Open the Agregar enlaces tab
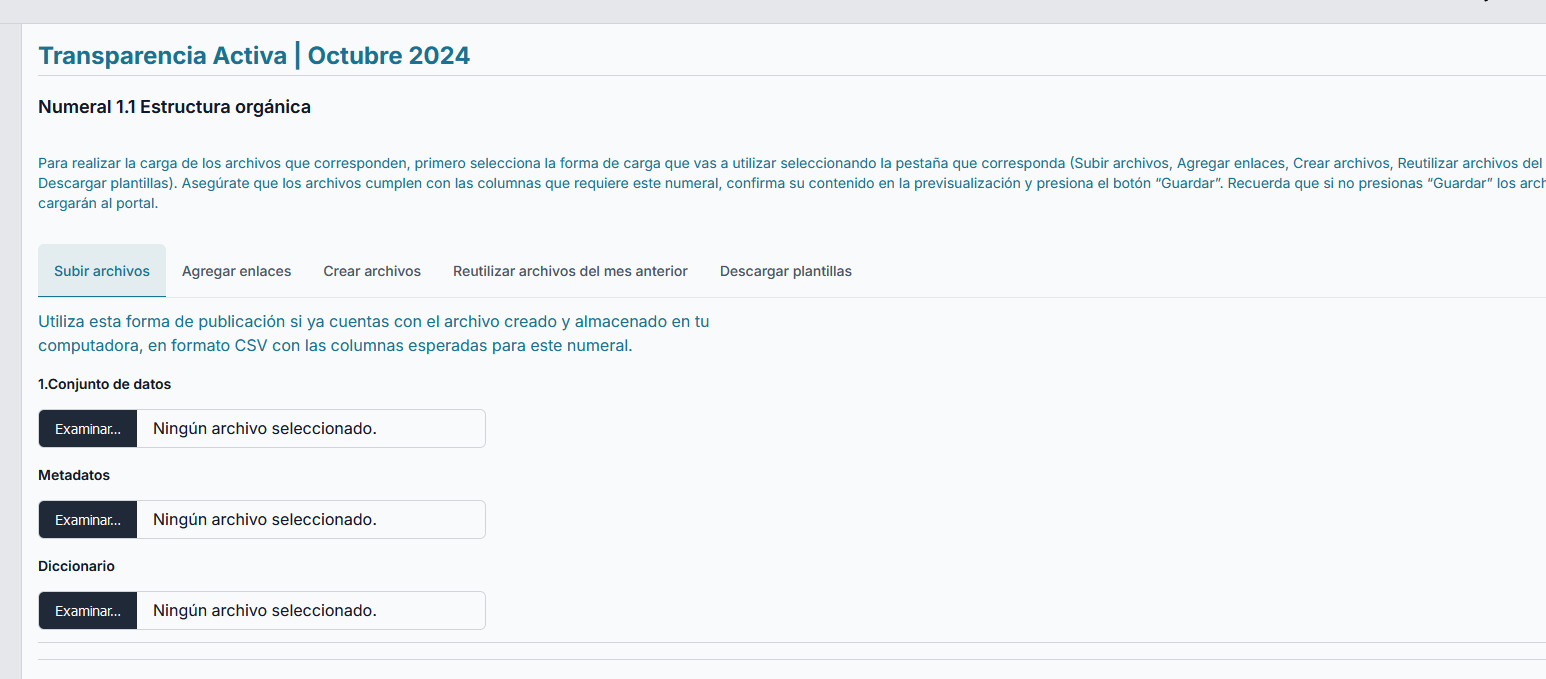This screenshot has width=1546, height=679. click(237, 271)
